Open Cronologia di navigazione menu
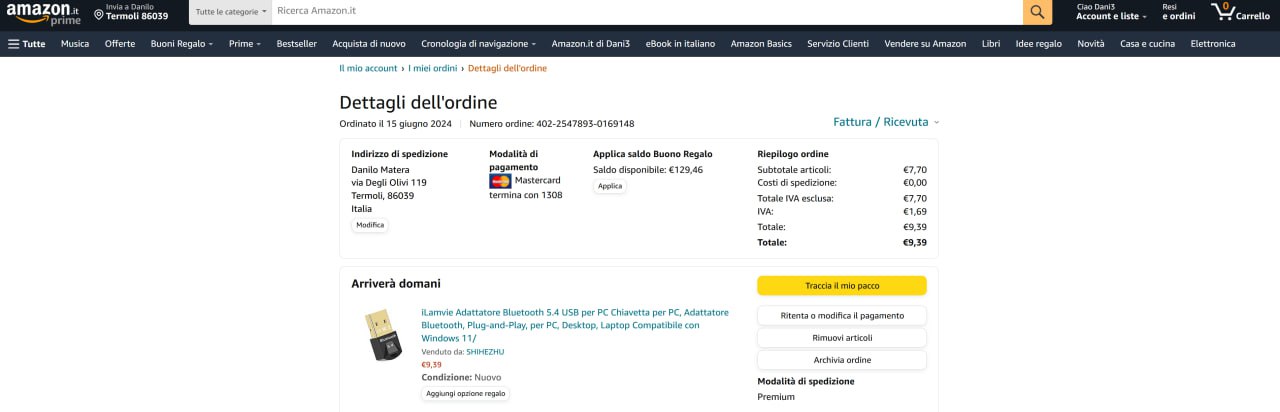 click(x=478, y=44)
